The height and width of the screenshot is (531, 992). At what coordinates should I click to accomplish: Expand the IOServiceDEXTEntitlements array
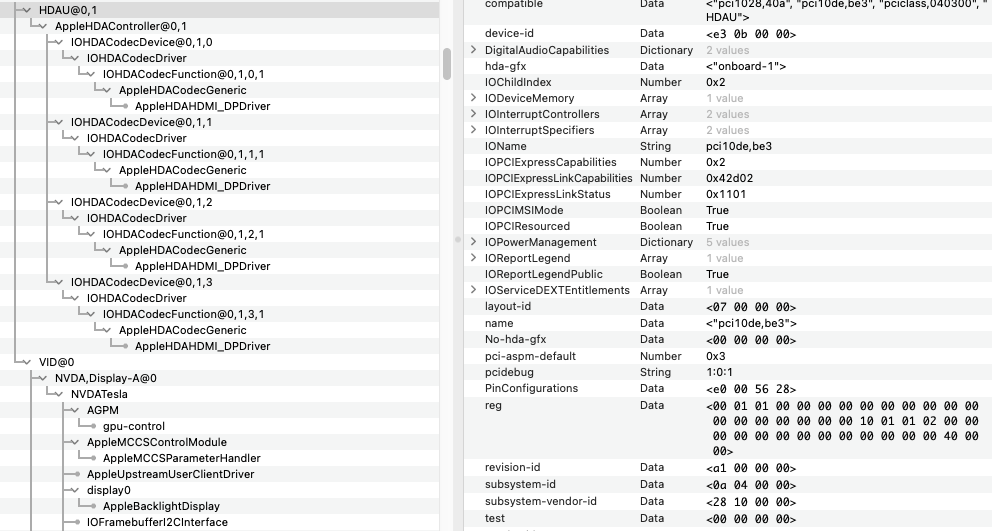(x=473, y=290)
